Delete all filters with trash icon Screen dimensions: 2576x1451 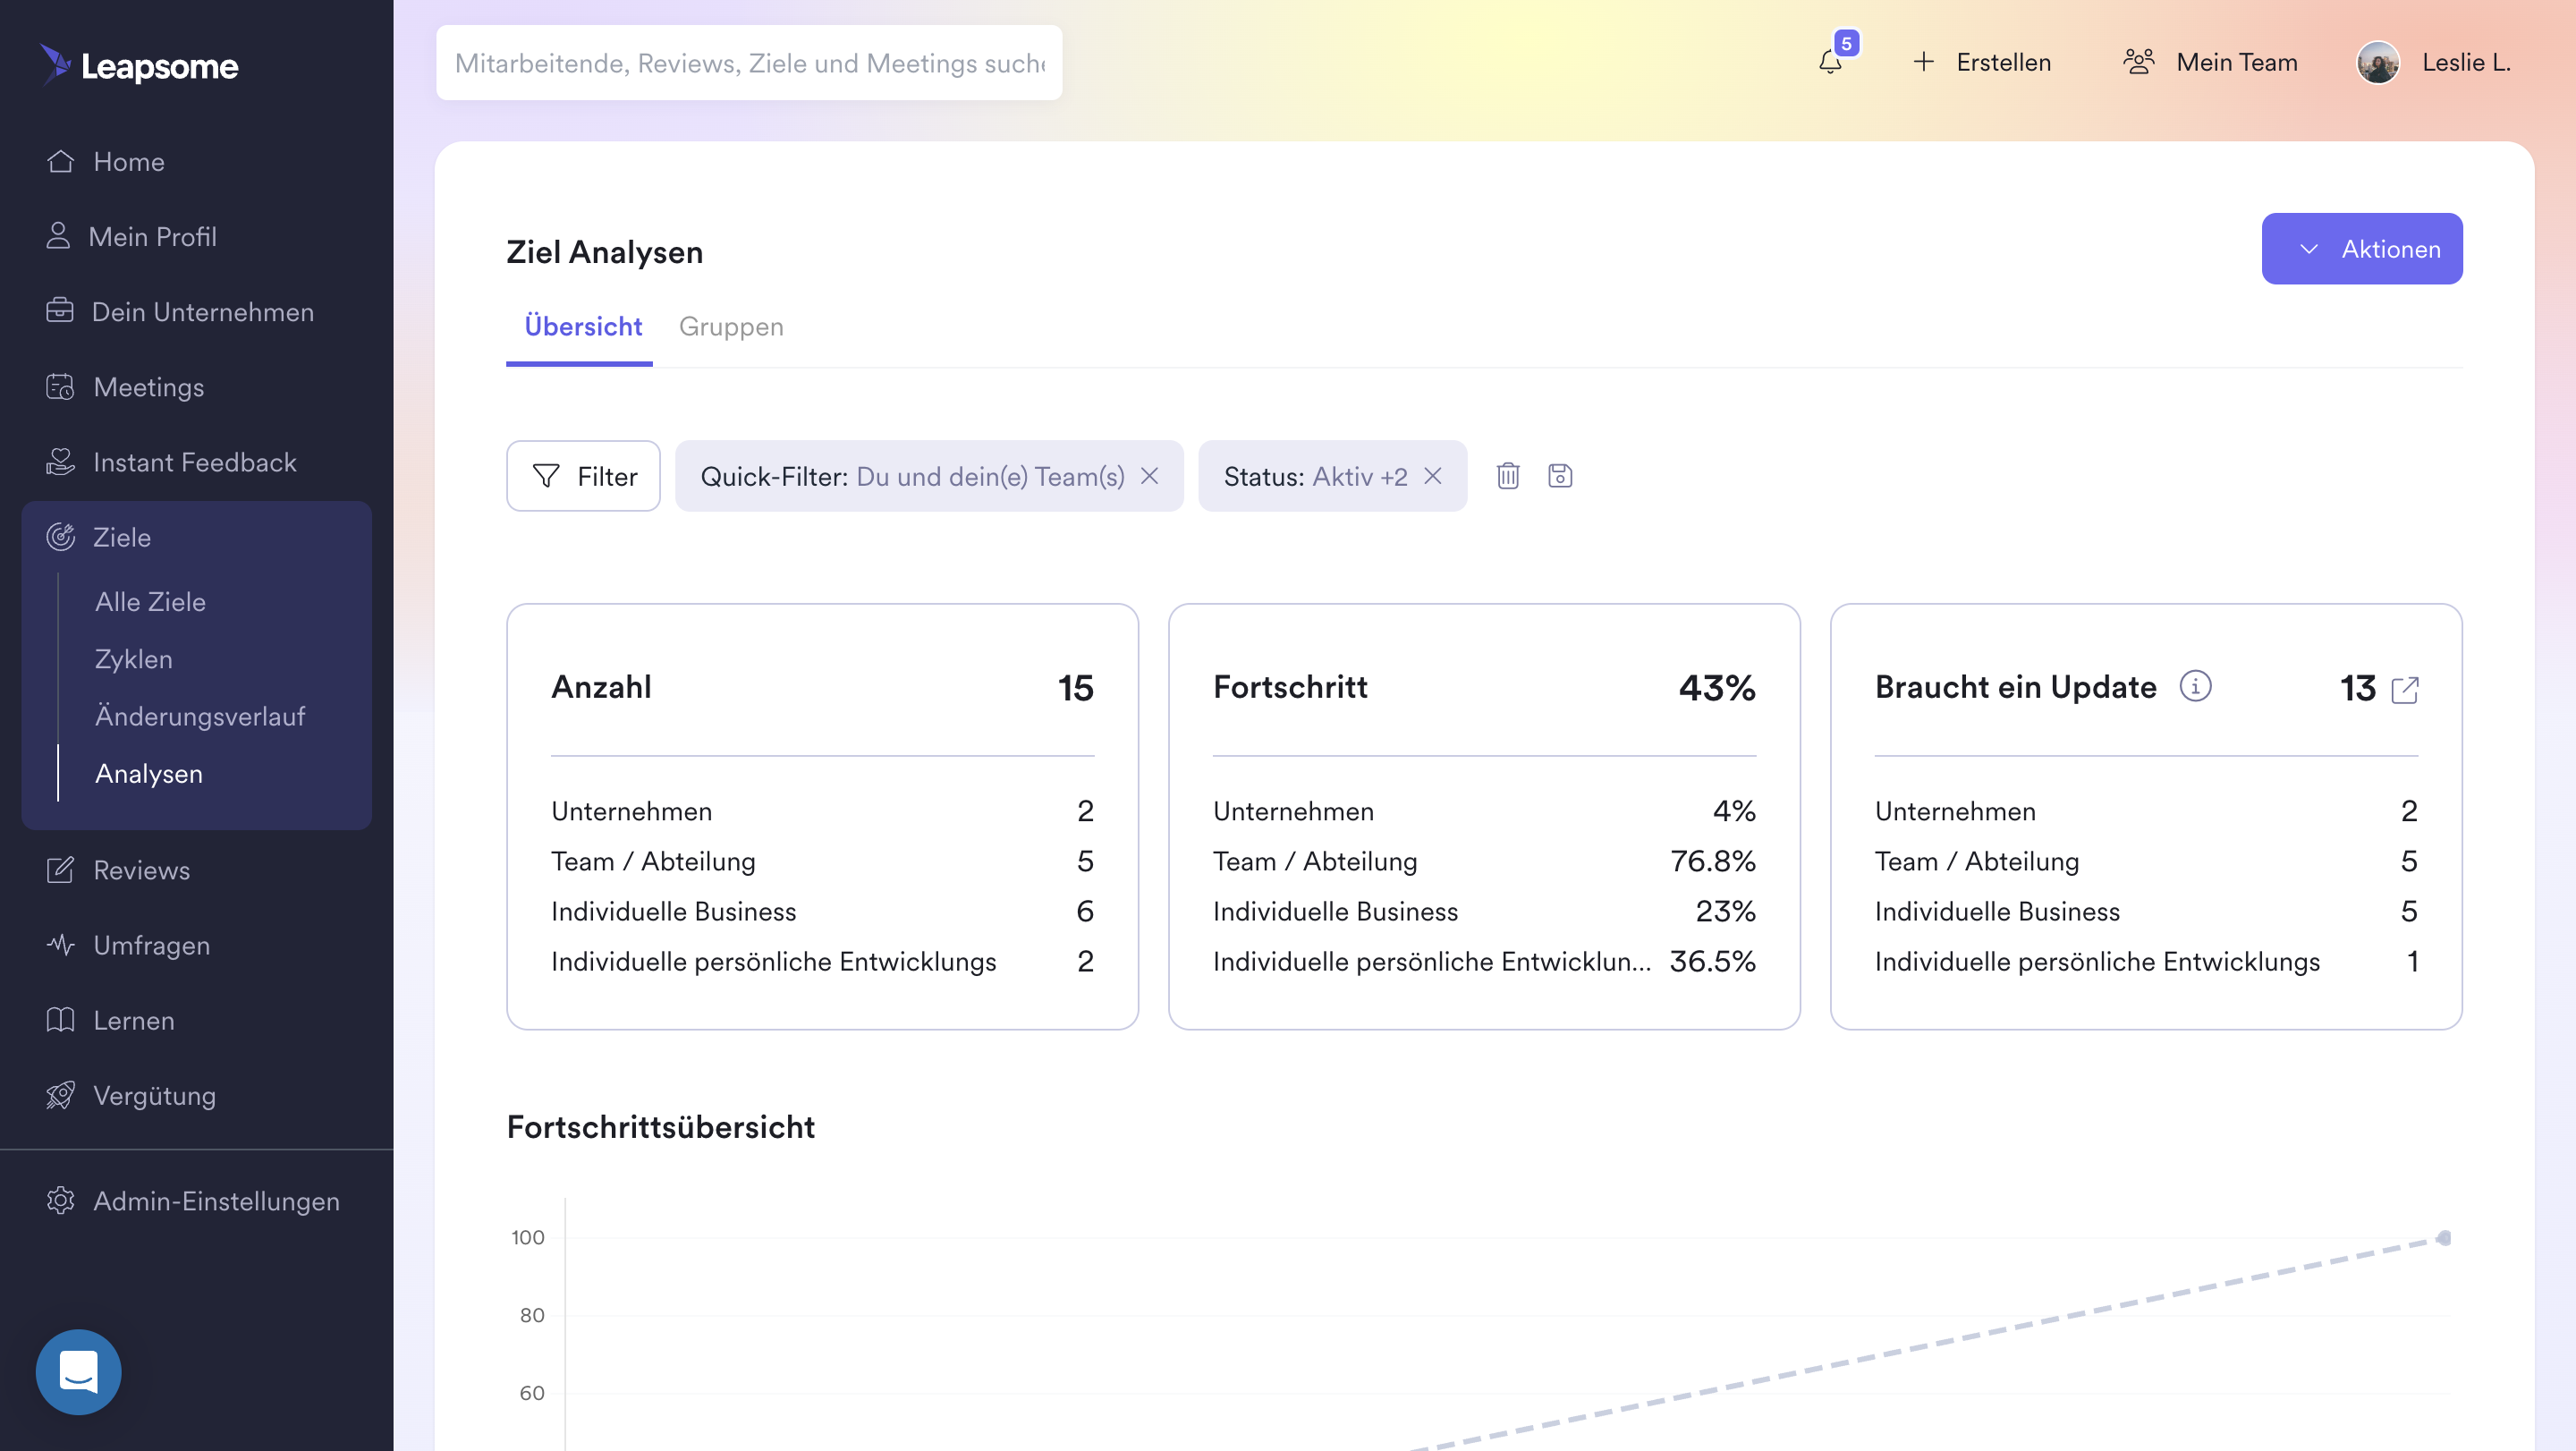1508,476
